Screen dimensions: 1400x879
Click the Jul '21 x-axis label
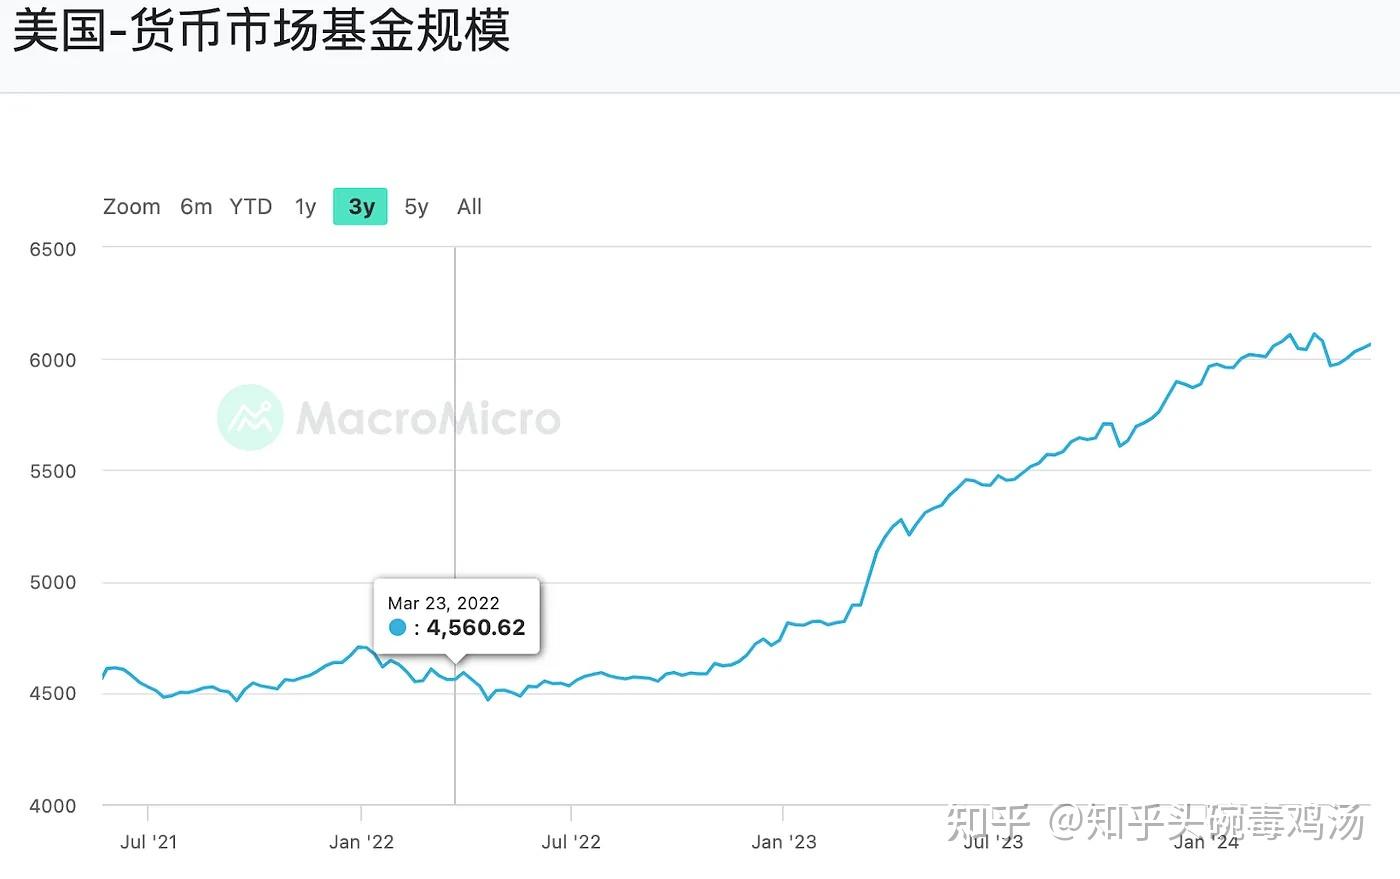click(x=148, y=842)
